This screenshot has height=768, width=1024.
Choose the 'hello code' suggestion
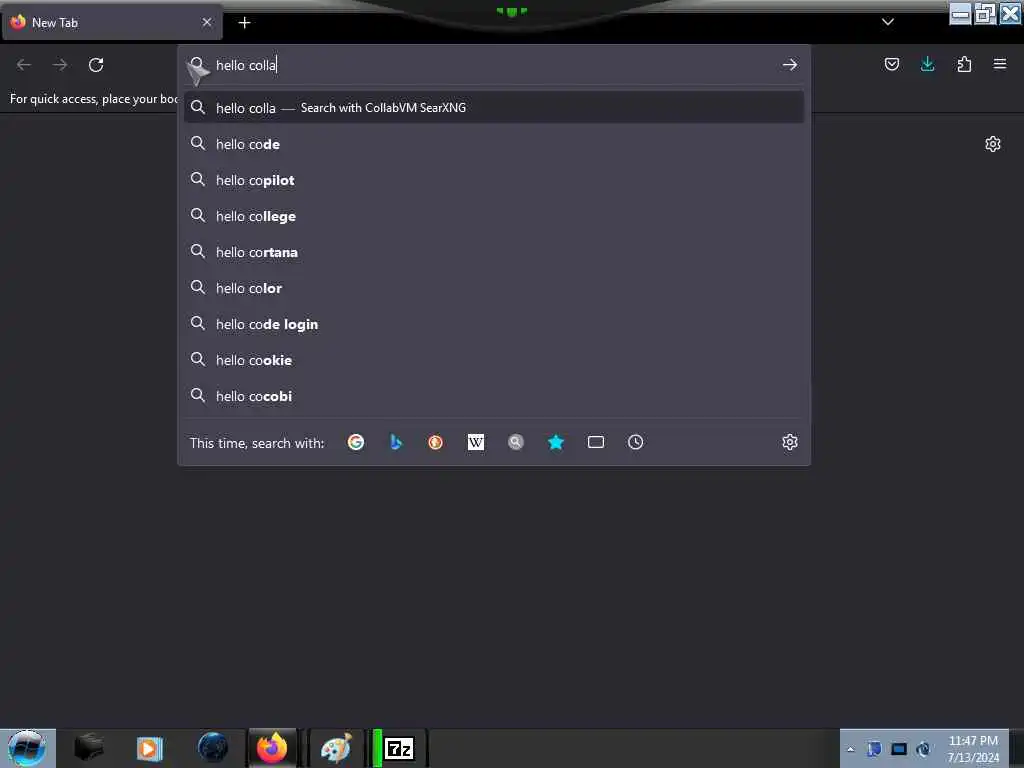tap(494, 144)
